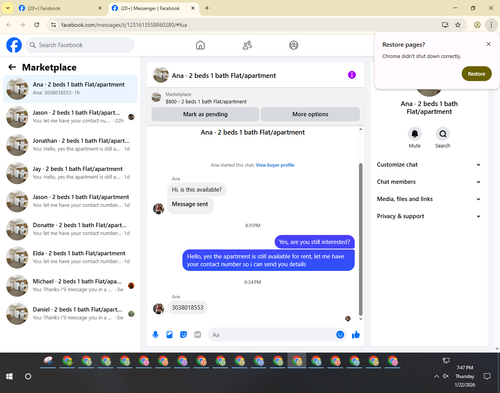Screen dimensions: 500x393
Task: Click Ana's 3038018553 message bubble
Action: pos(187,308)
